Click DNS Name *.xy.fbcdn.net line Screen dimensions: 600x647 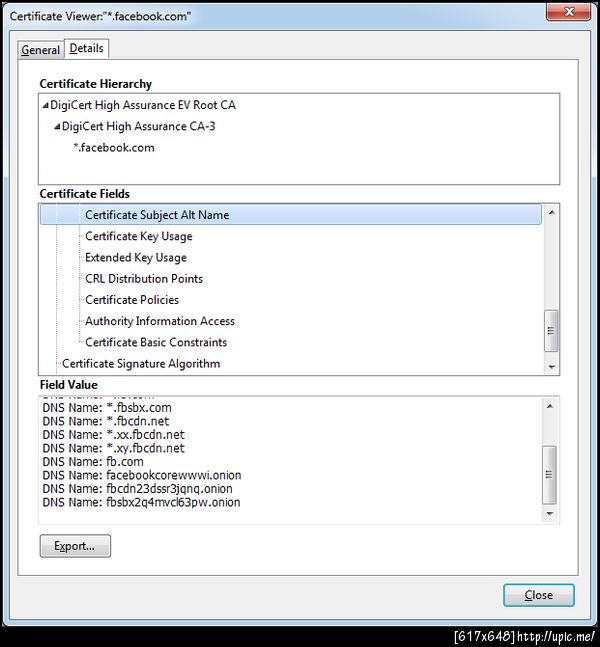[x=113, y=448]
